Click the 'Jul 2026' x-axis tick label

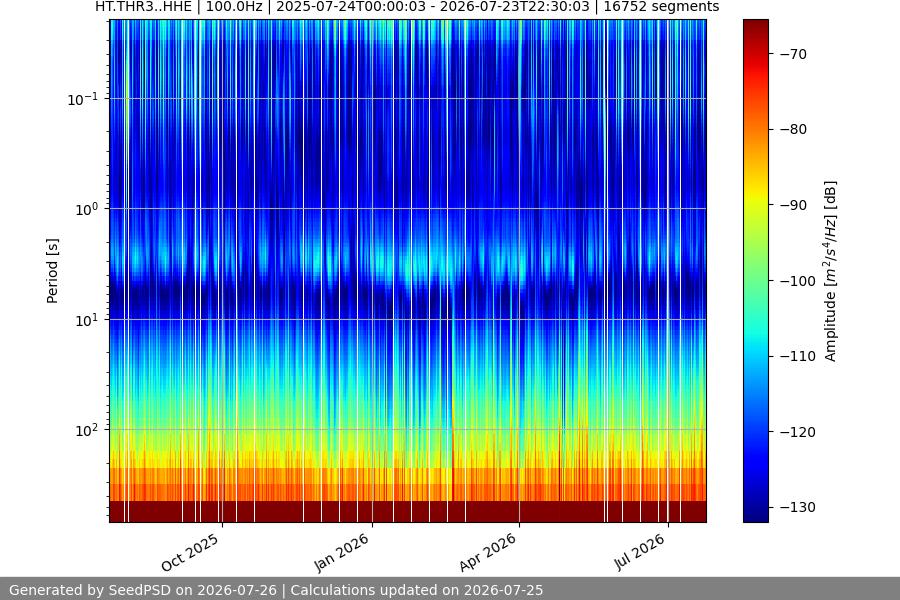tap(639, 552)
